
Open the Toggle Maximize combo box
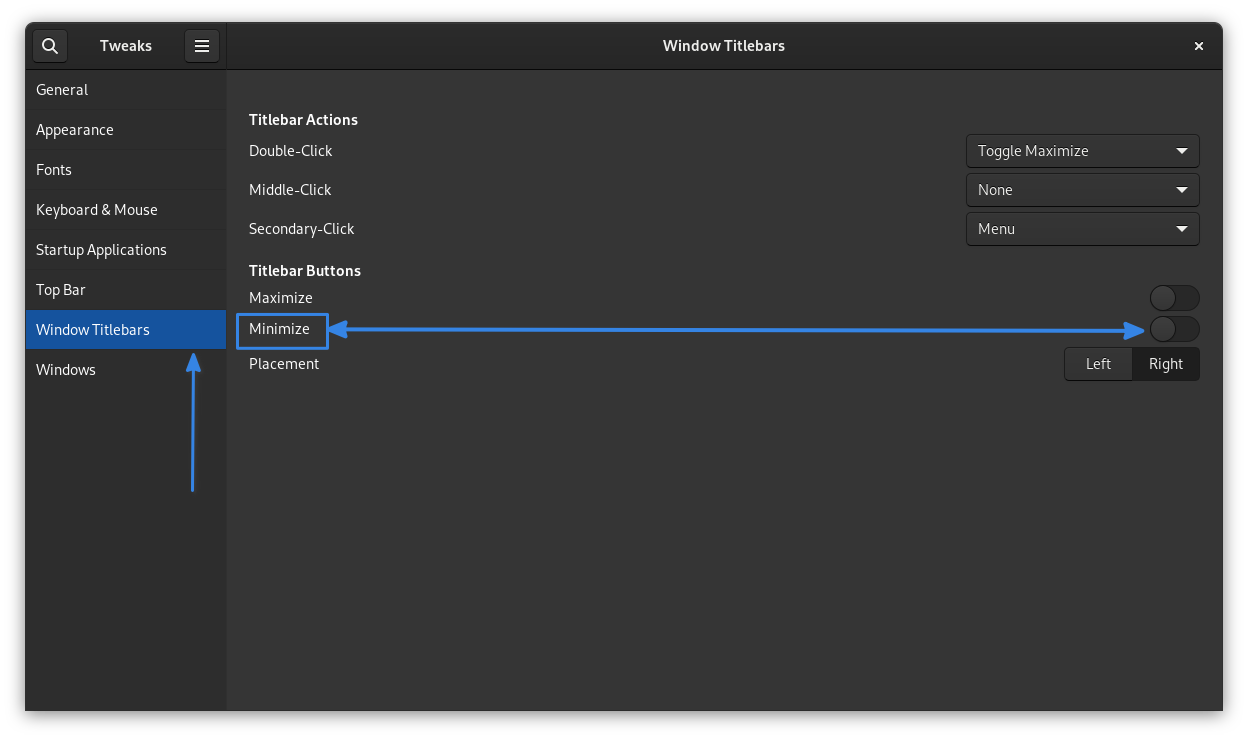(x=1083, y=151)
